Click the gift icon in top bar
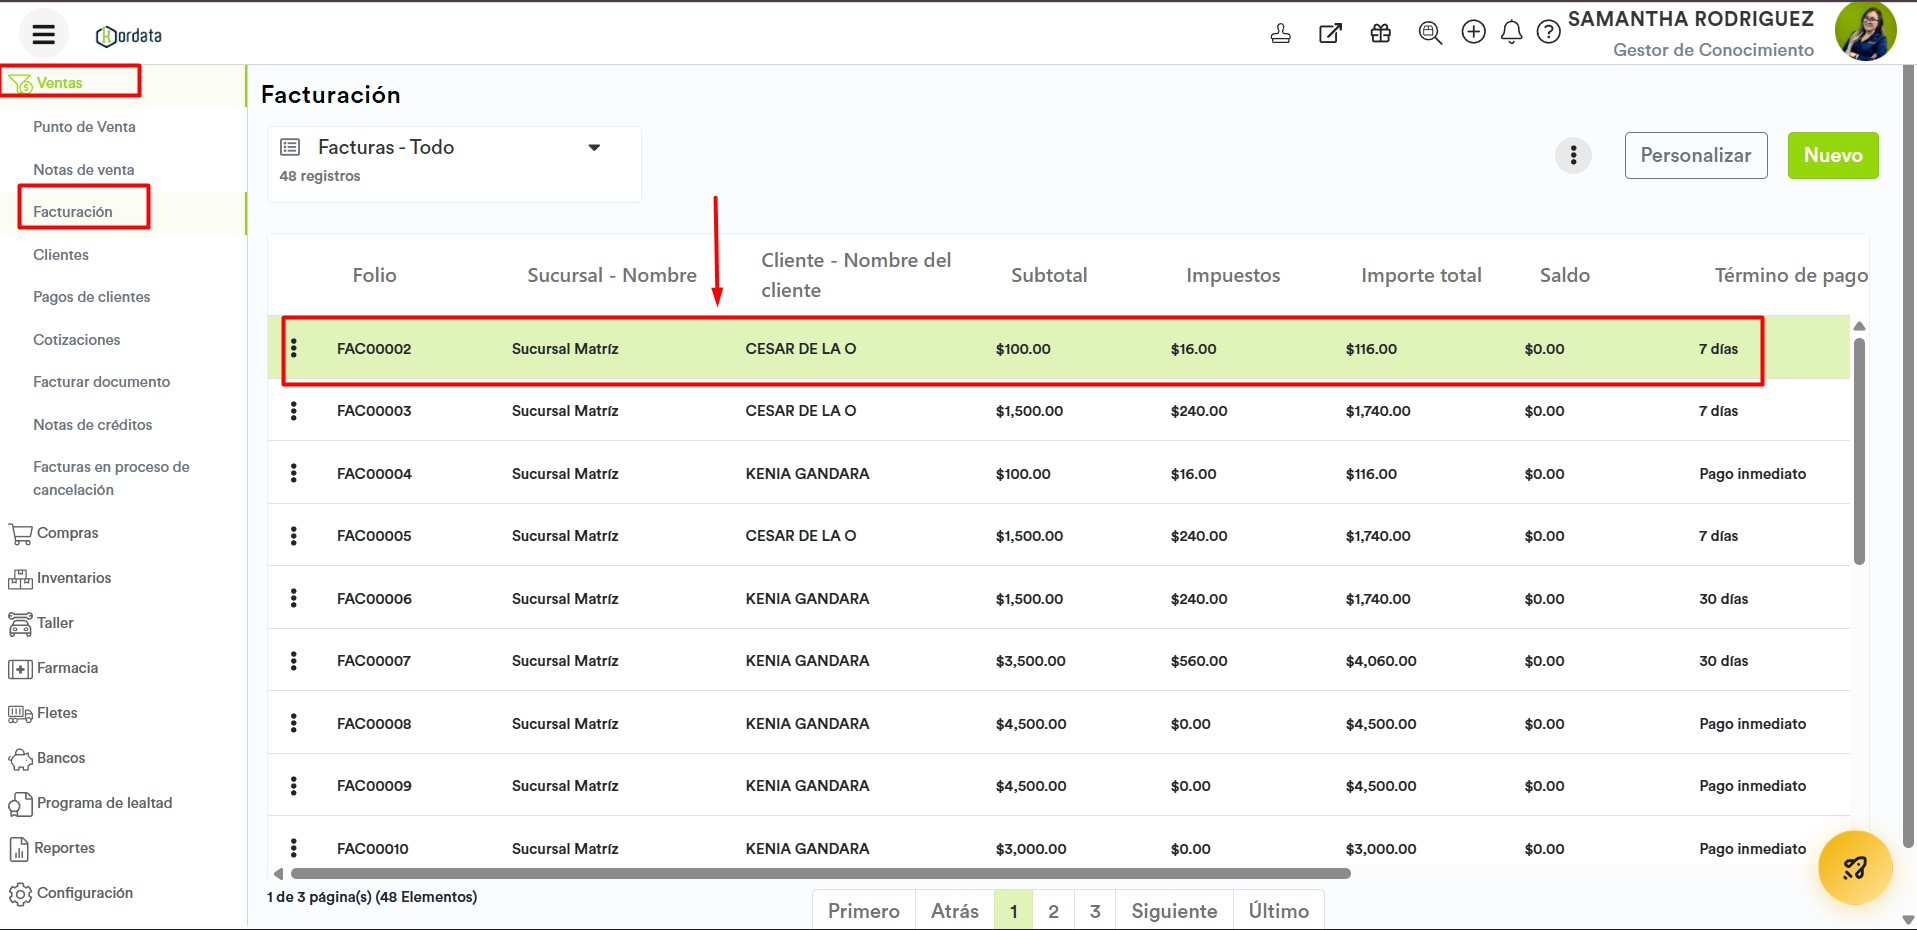 1381,33
